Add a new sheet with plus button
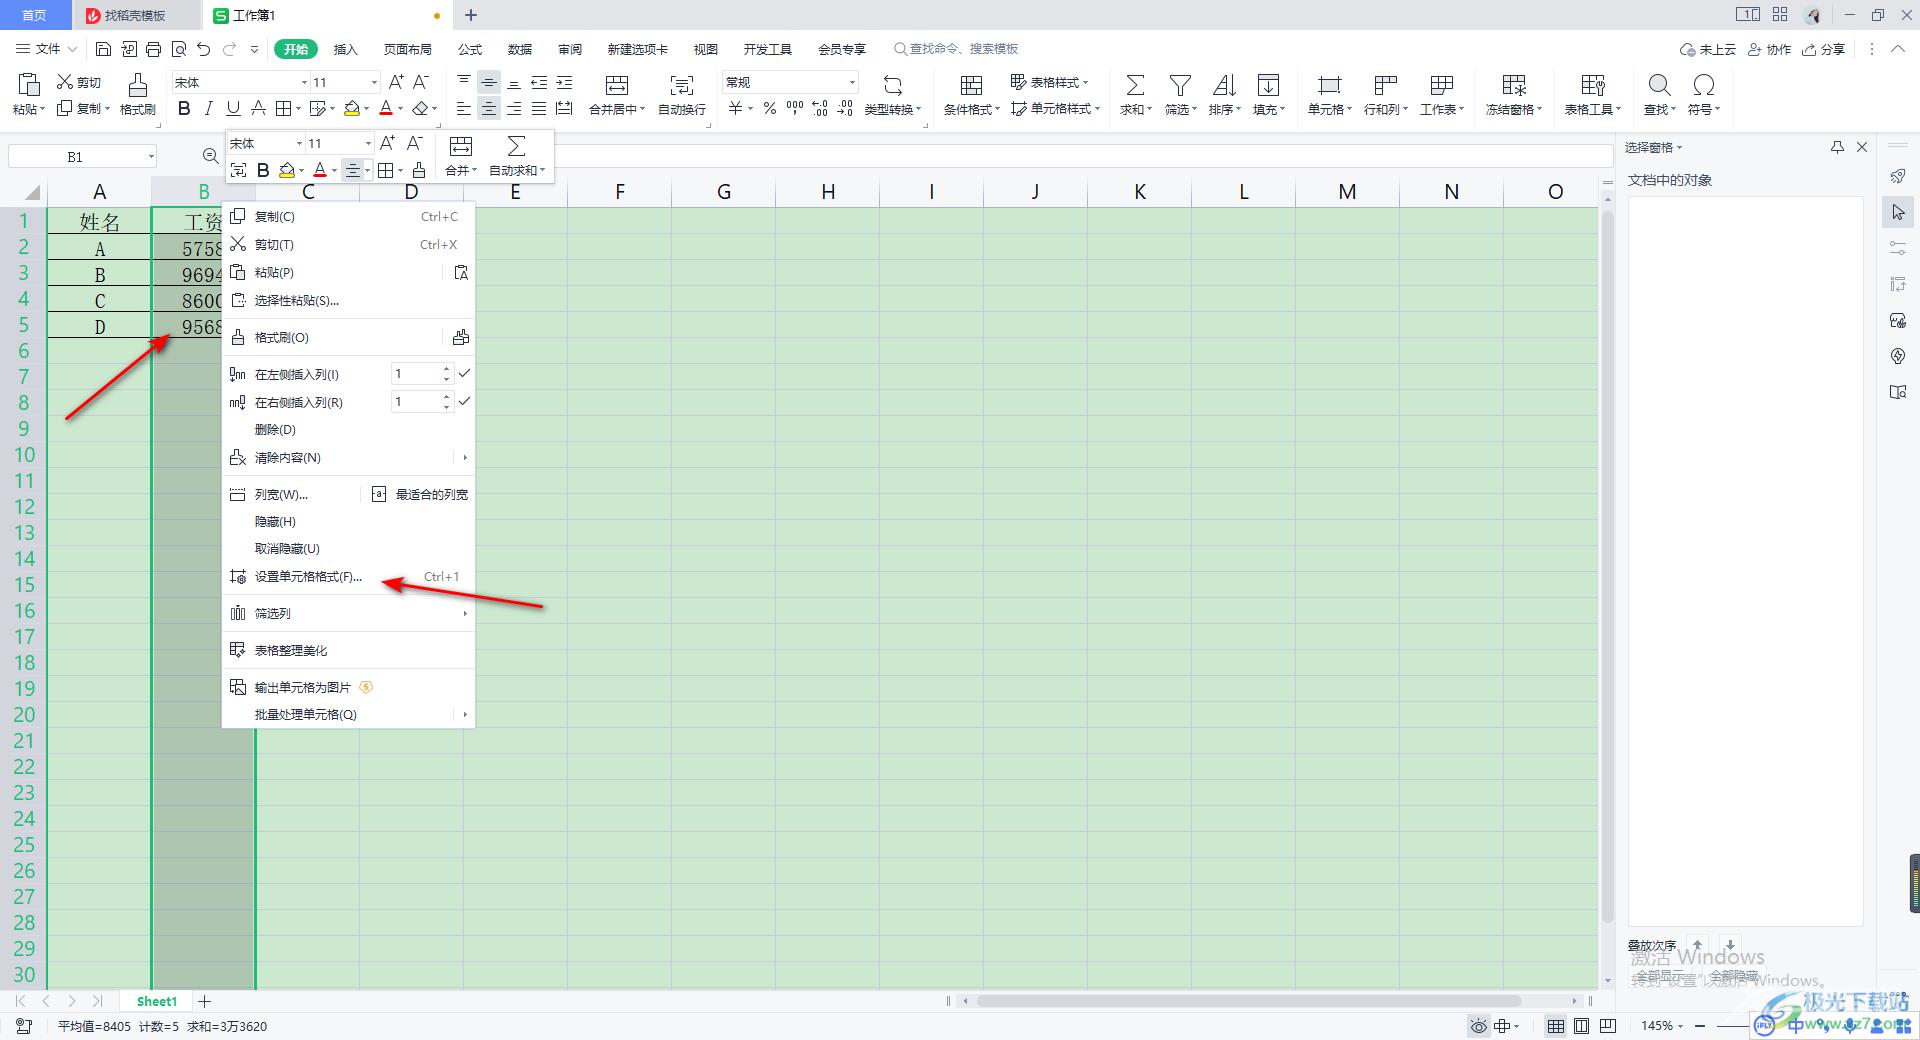 point(205,1001)
